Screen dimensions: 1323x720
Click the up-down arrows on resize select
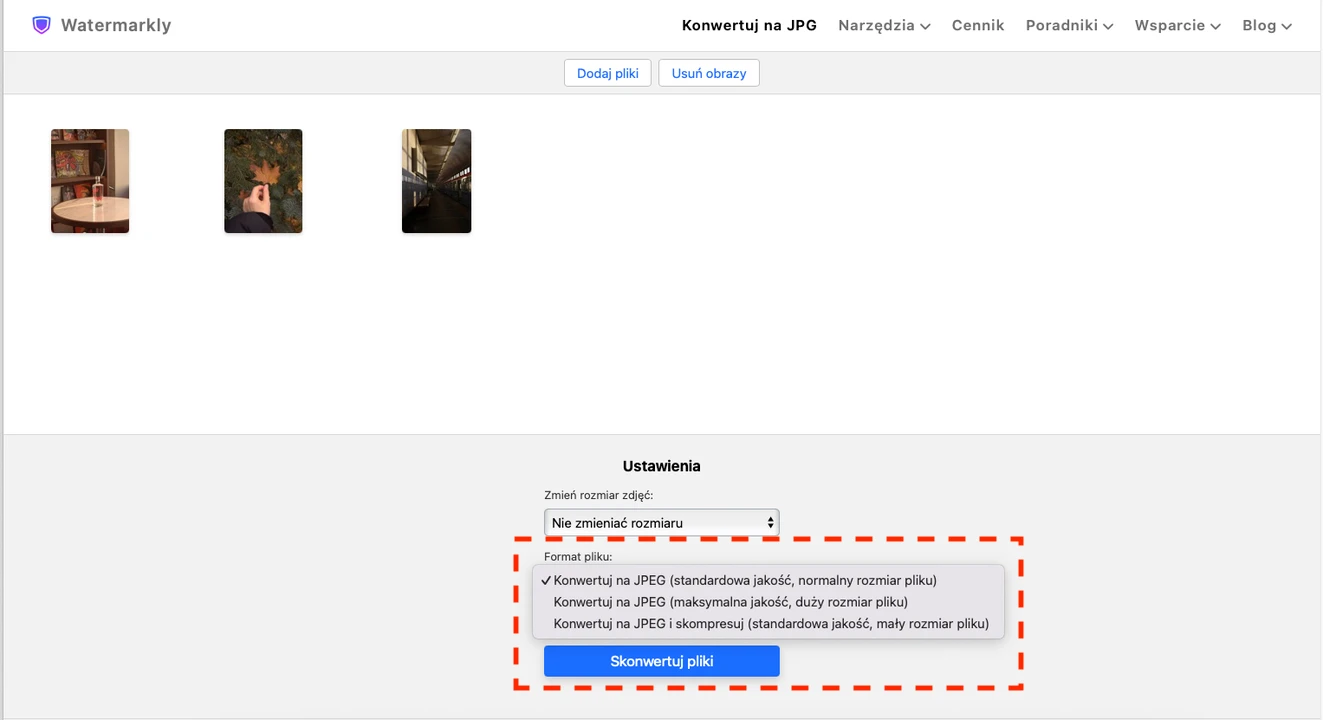(x=770, y=522)
